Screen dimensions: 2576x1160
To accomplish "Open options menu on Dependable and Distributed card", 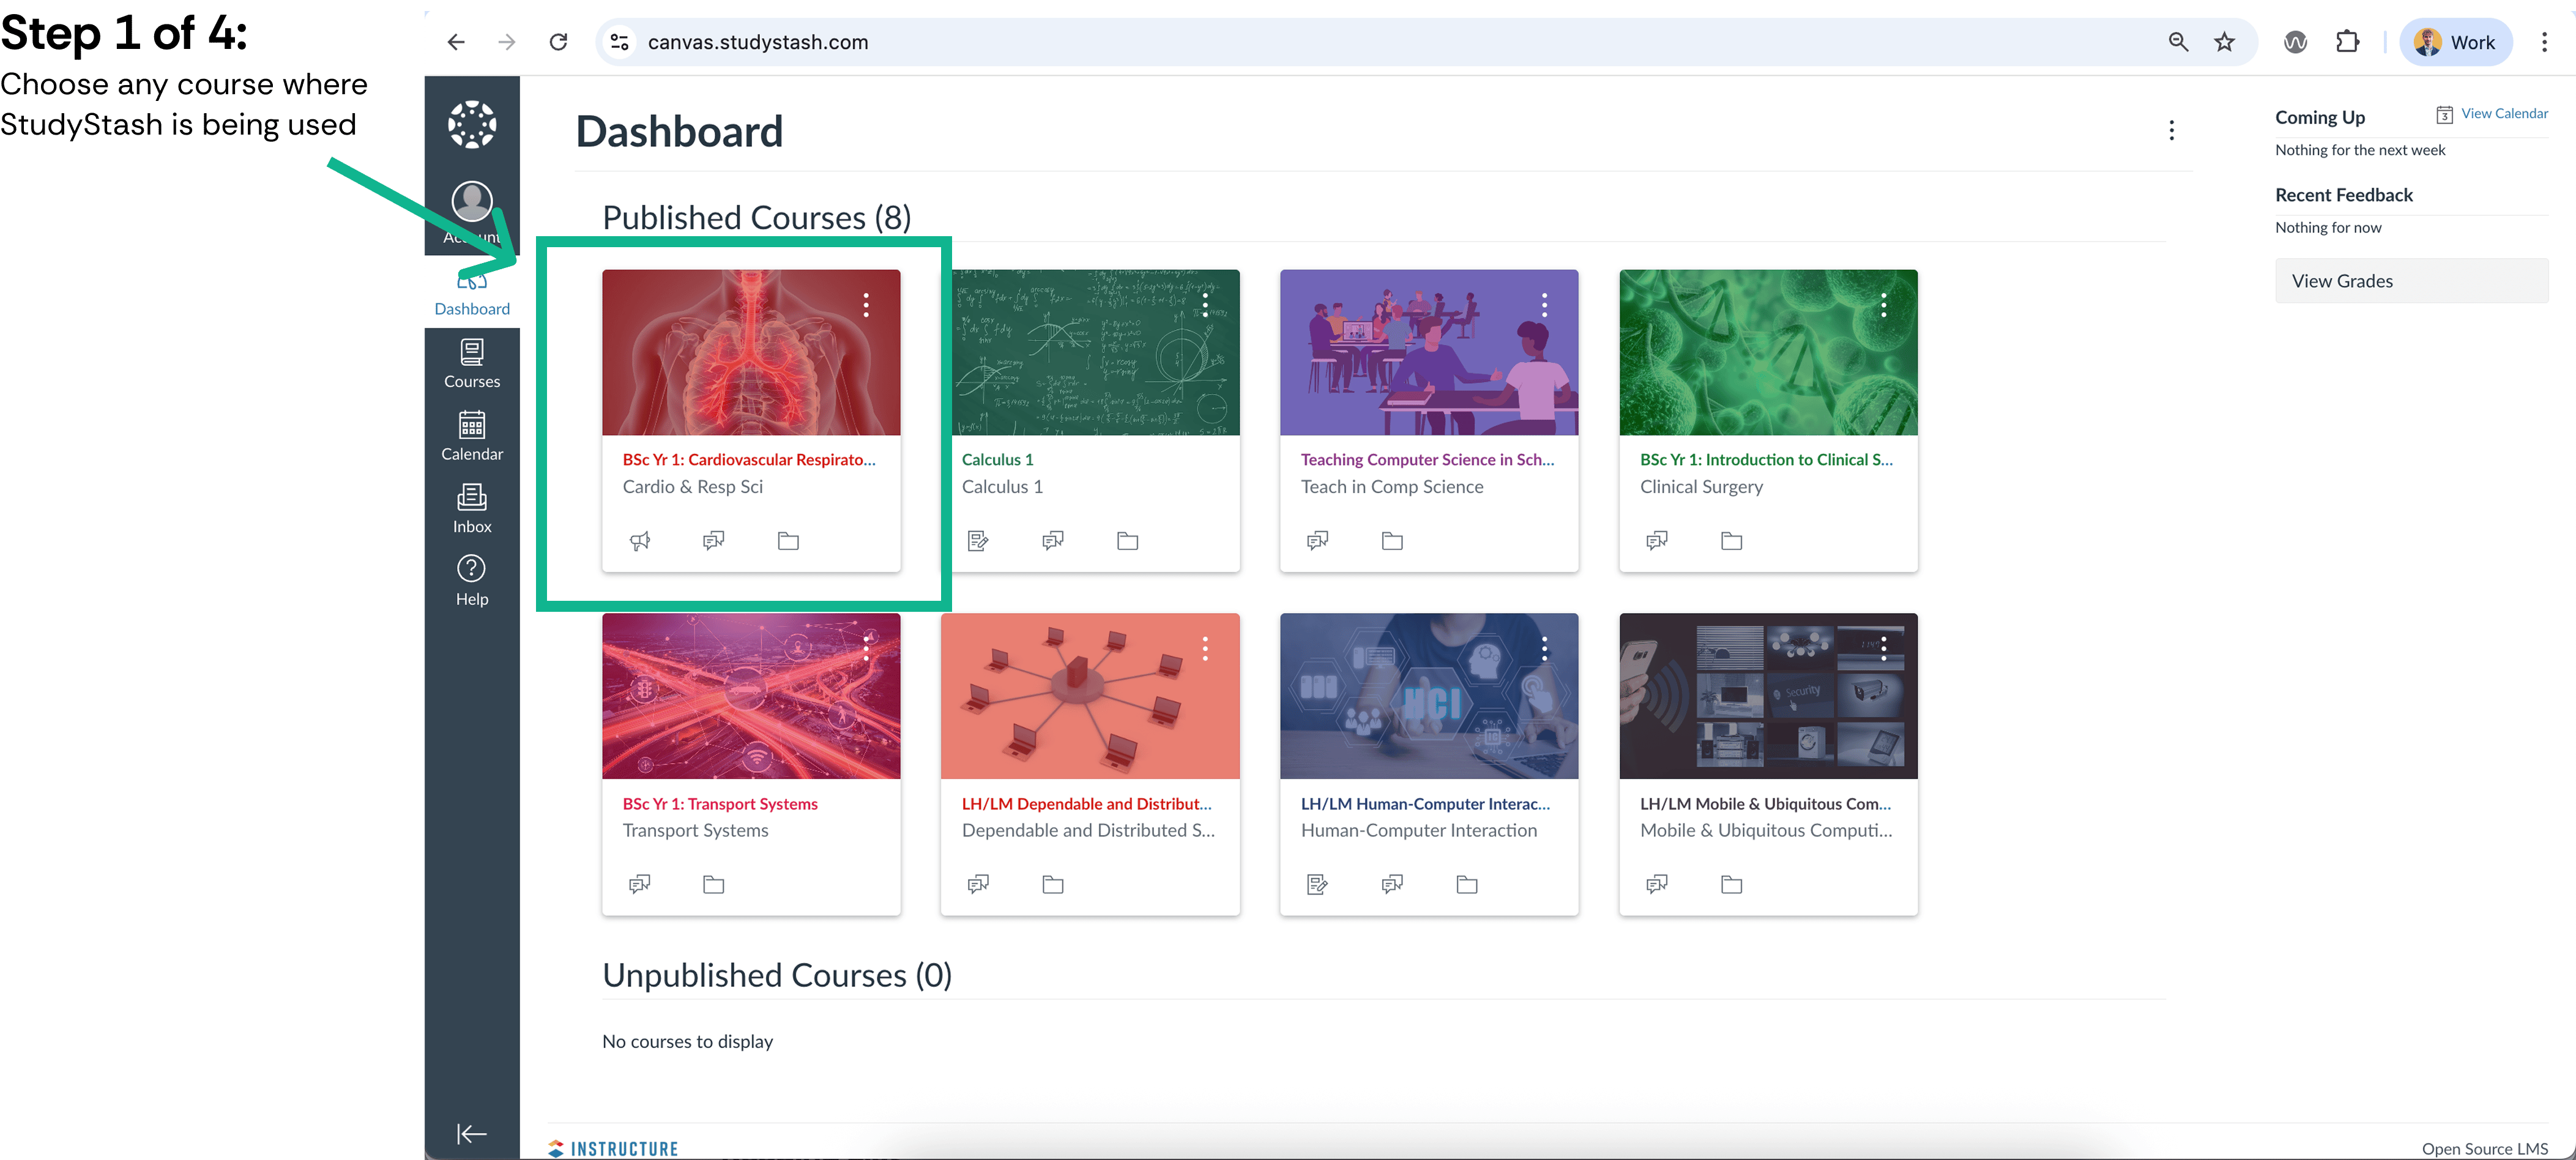I will tap(1205, 649).
